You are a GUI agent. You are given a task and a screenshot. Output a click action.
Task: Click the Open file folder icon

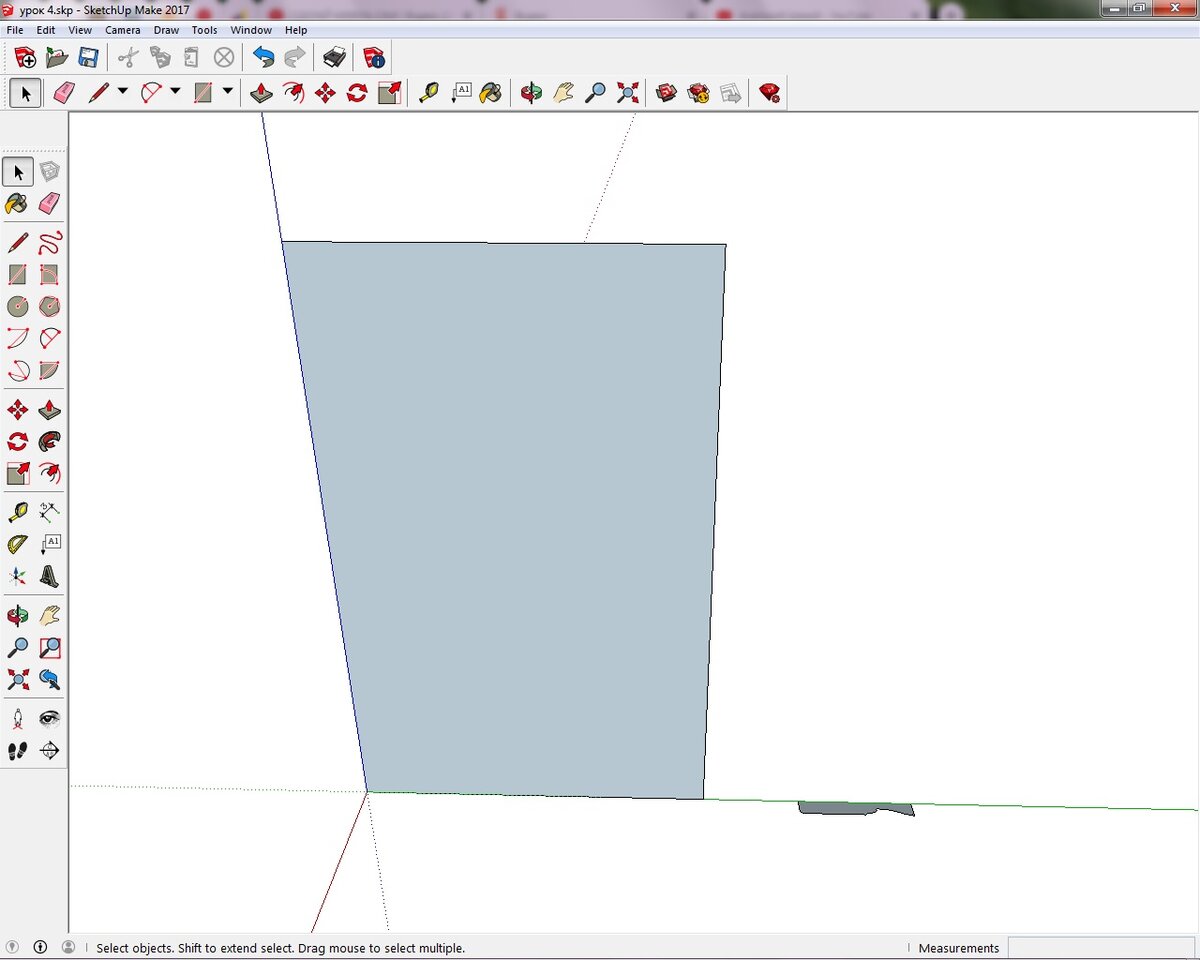[x=57, y=57]
